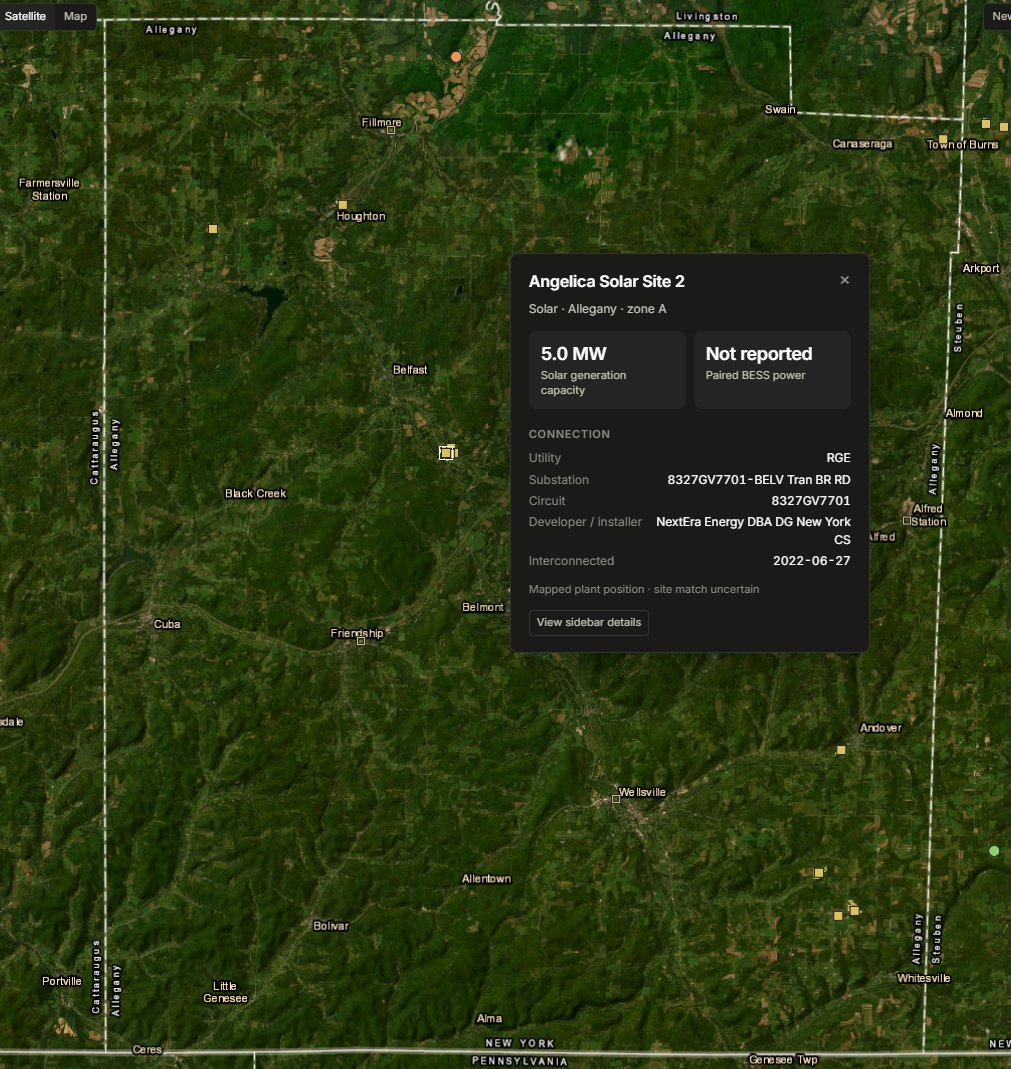Screen dimensions: 1011x1069
Task: Switch to Satellite view
Action: (25, 16)
